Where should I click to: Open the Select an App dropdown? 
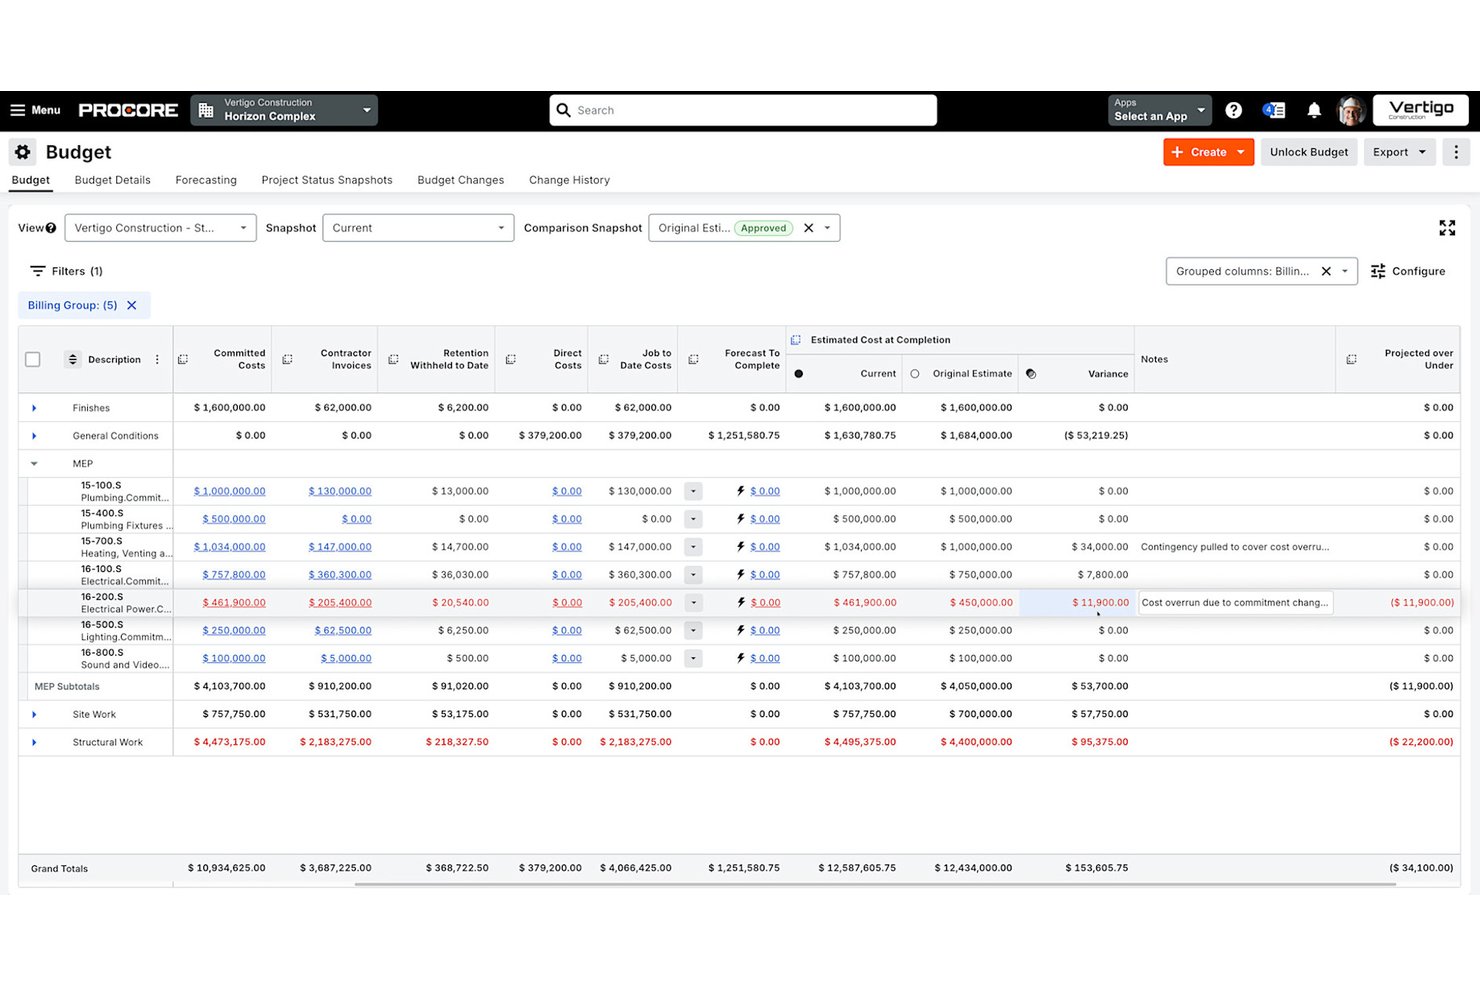[1160, 110]
